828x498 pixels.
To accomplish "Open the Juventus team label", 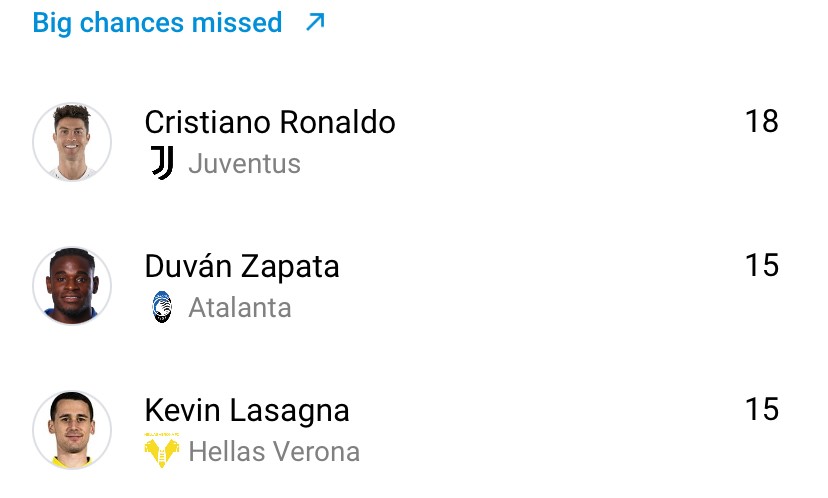I will point(244,163).
